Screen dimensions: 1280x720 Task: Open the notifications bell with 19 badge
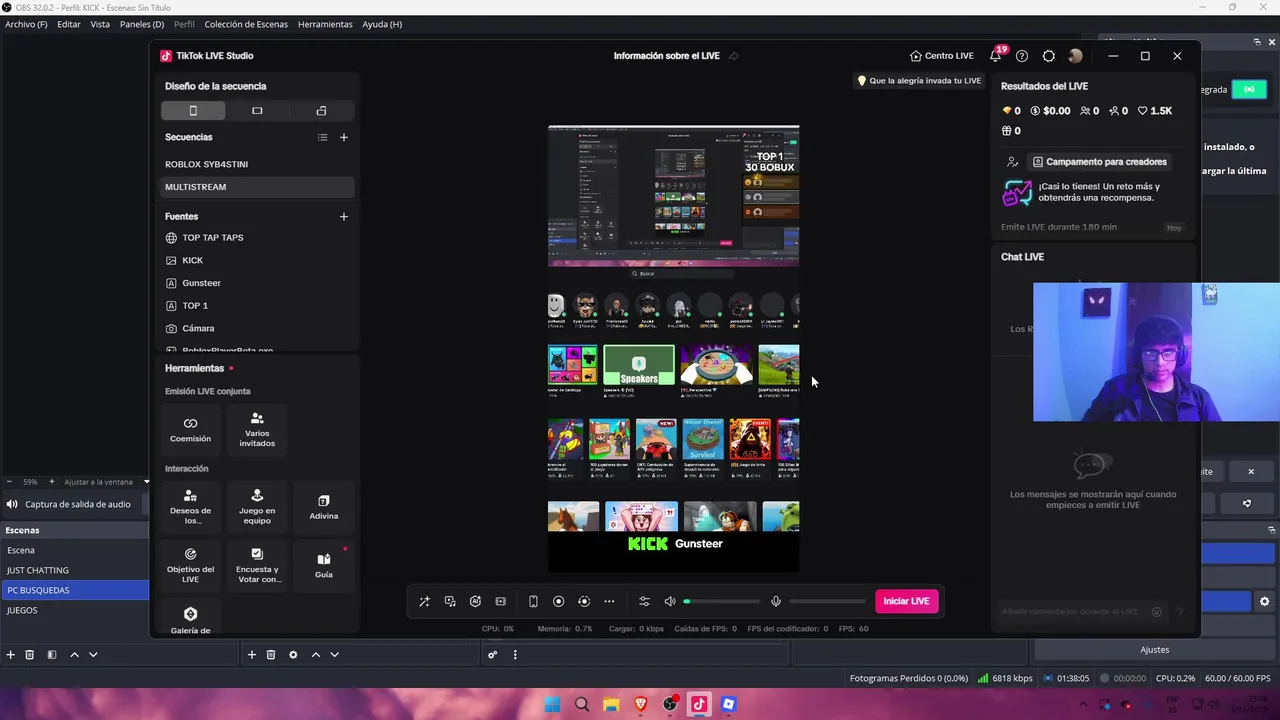click(x=996, y=56)
